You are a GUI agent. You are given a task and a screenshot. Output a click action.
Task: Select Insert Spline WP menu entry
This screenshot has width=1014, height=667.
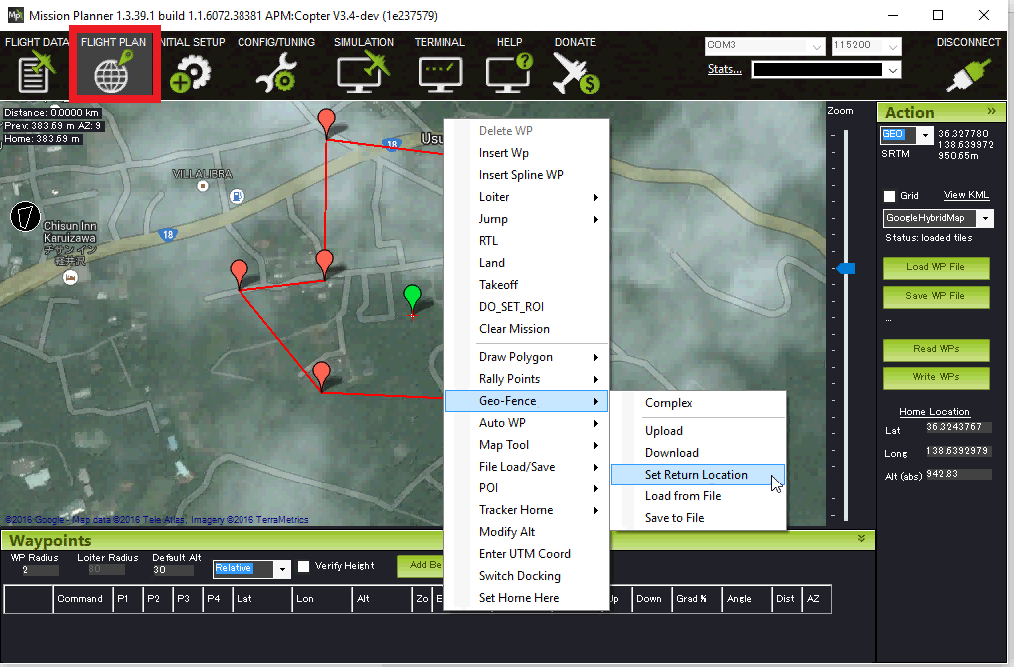(x=521, y=175)
